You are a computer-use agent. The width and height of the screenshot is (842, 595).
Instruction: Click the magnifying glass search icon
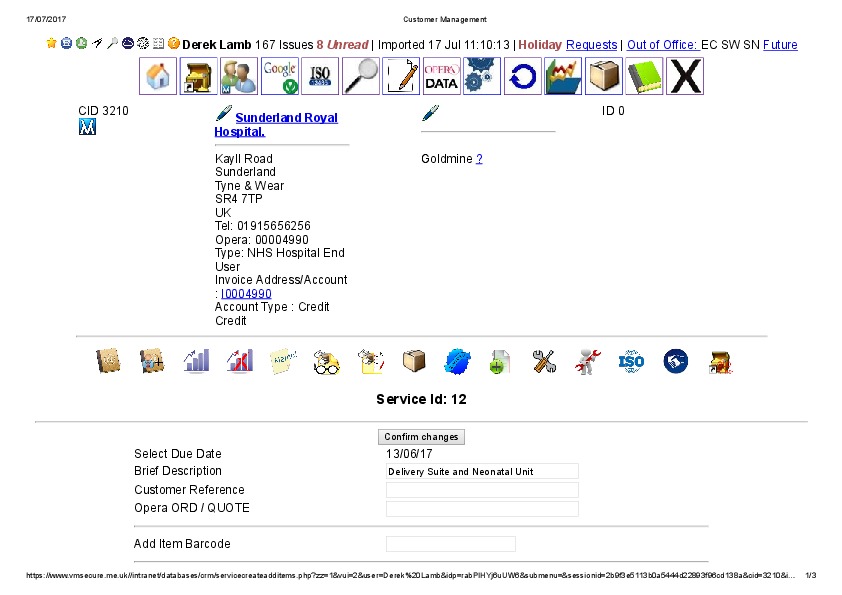pyautogui.click(x=361, y=77)
